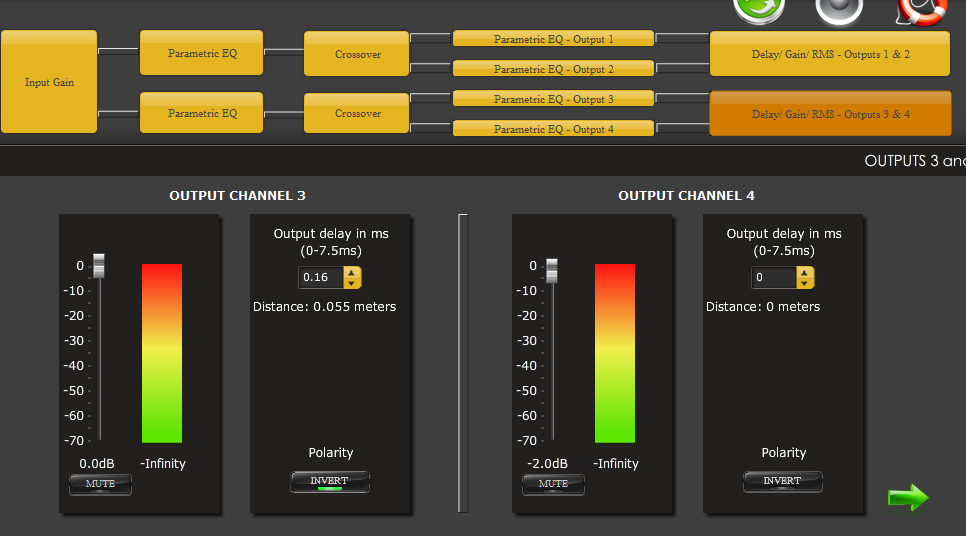Mute Output Channel 3
This screenshot has width=966, height=536.
click(x=100, y=484)
